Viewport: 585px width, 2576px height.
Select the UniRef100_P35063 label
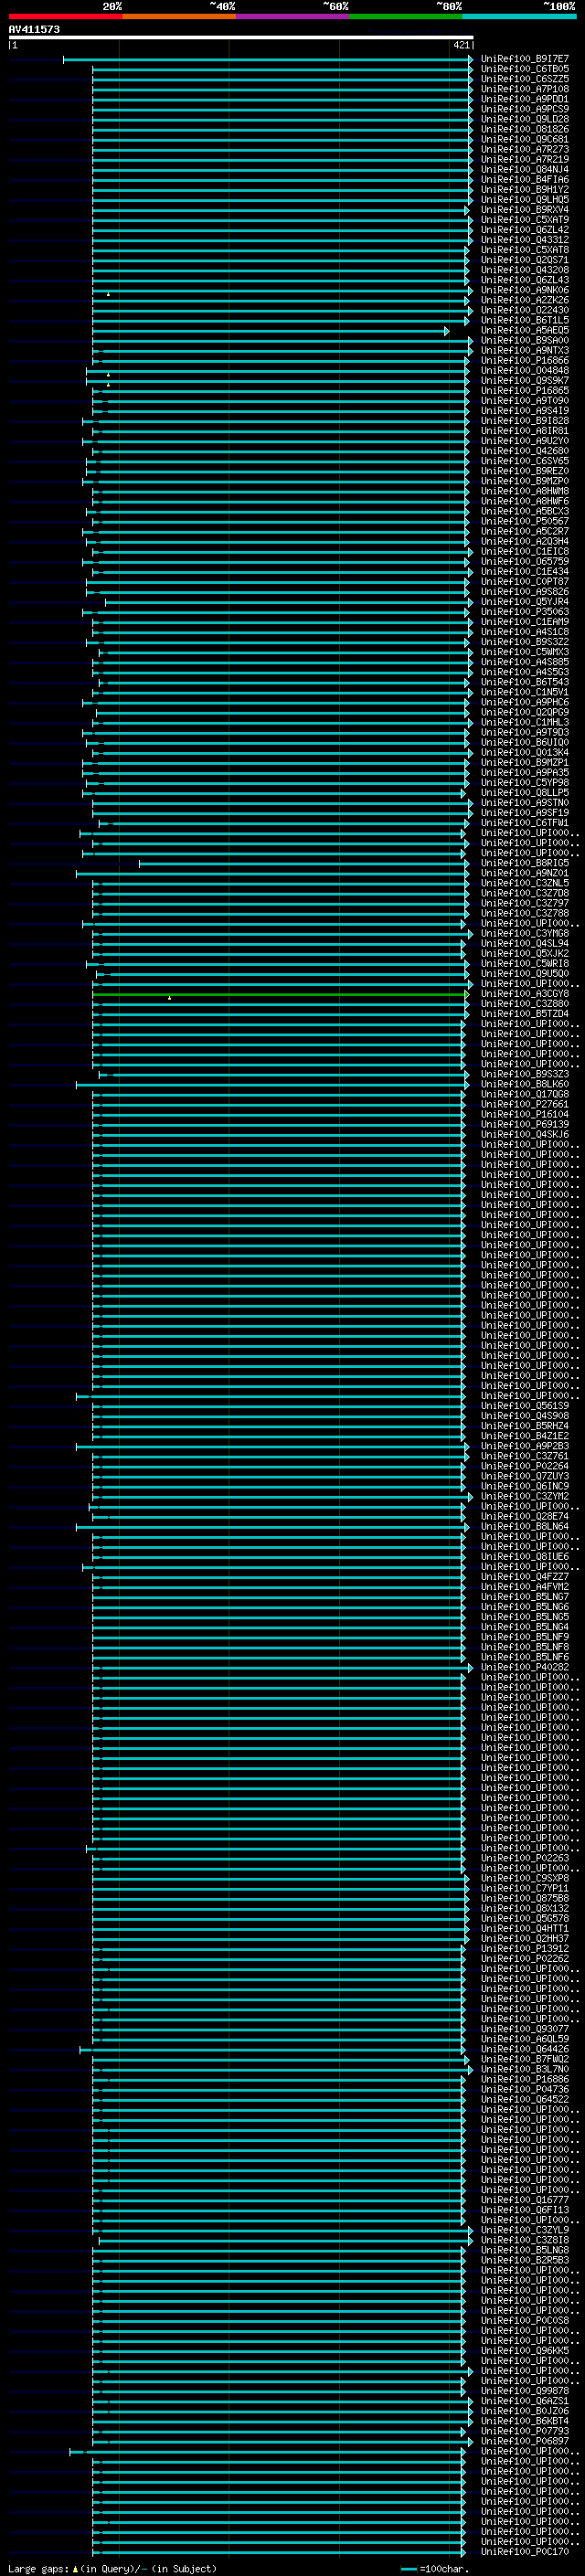coord(525,612)
